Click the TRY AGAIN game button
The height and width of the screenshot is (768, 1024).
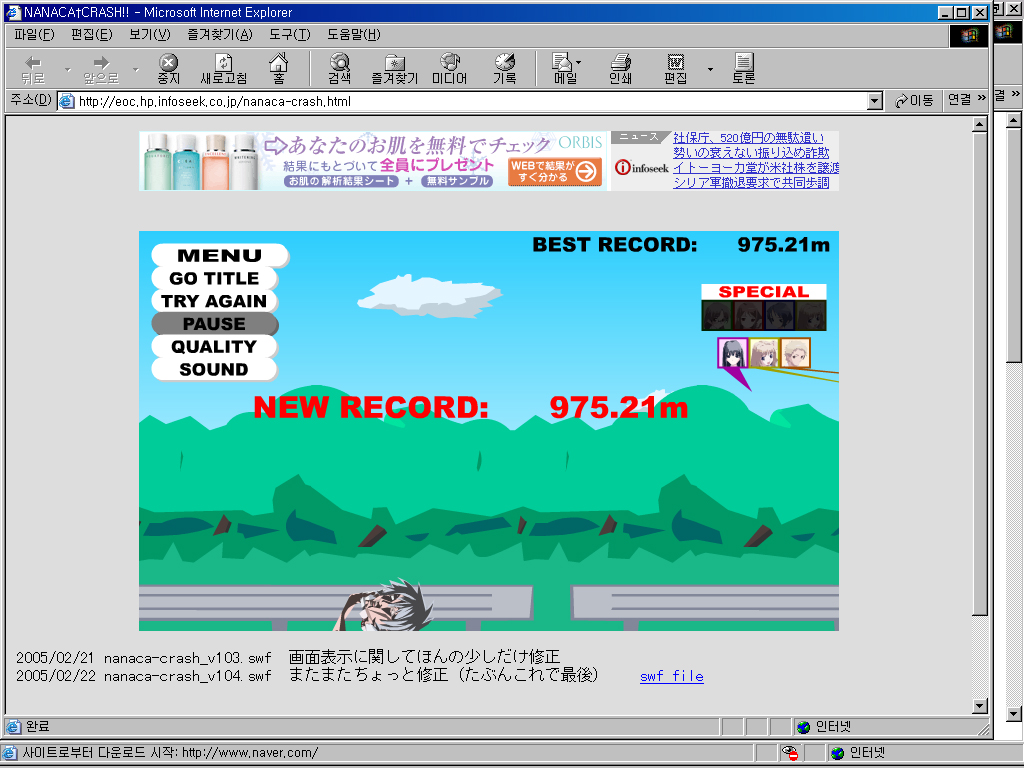[x=214, y=301]
